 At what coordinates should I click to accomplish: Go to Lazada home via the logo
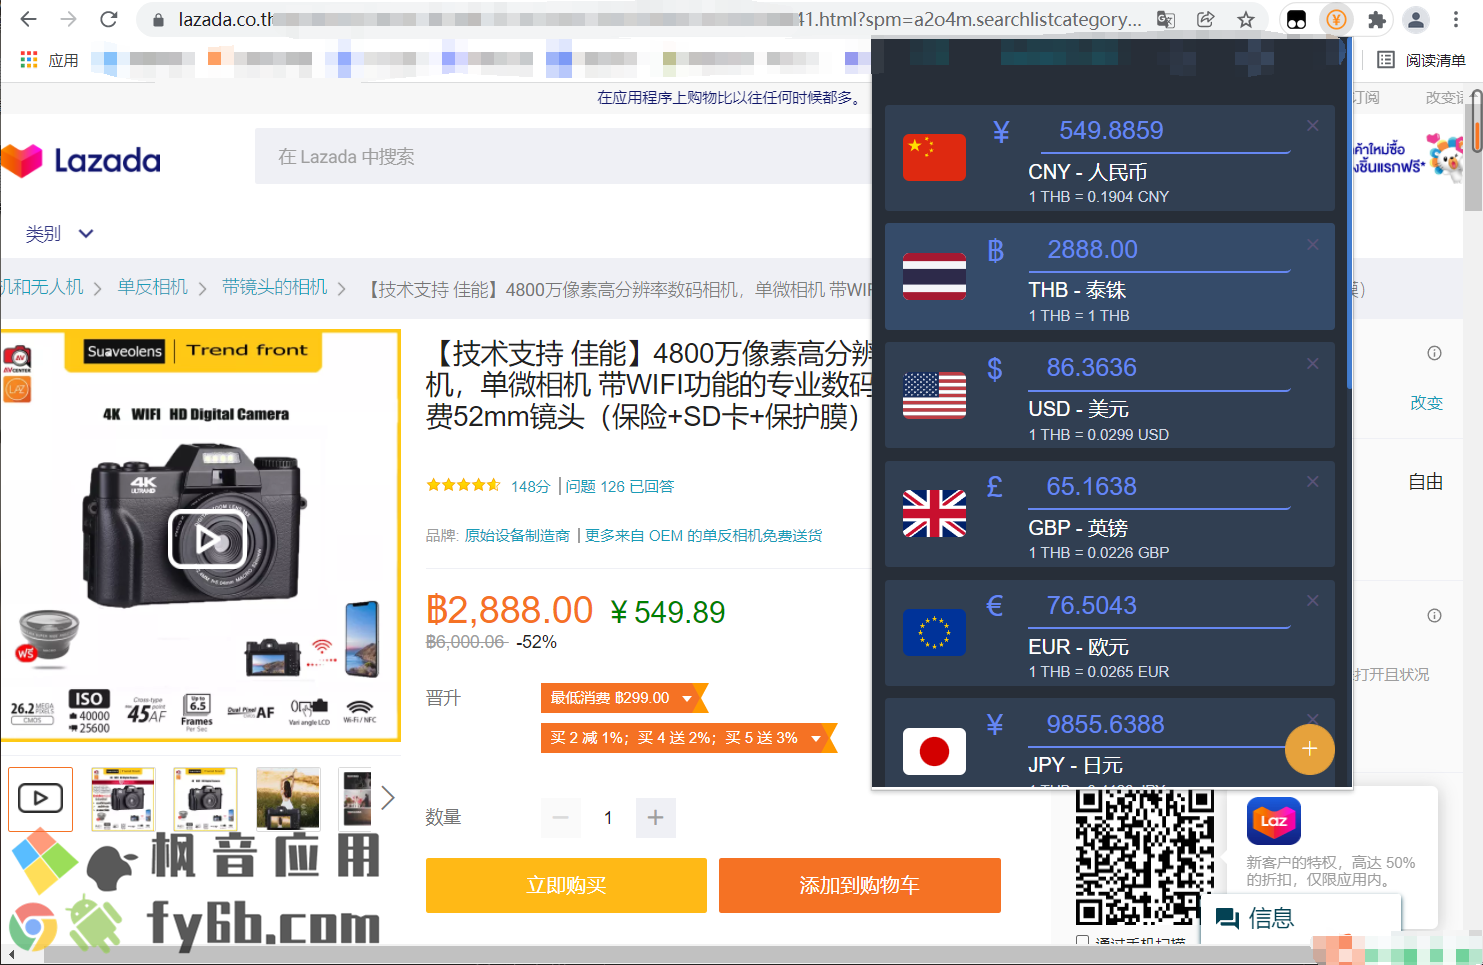82,160
